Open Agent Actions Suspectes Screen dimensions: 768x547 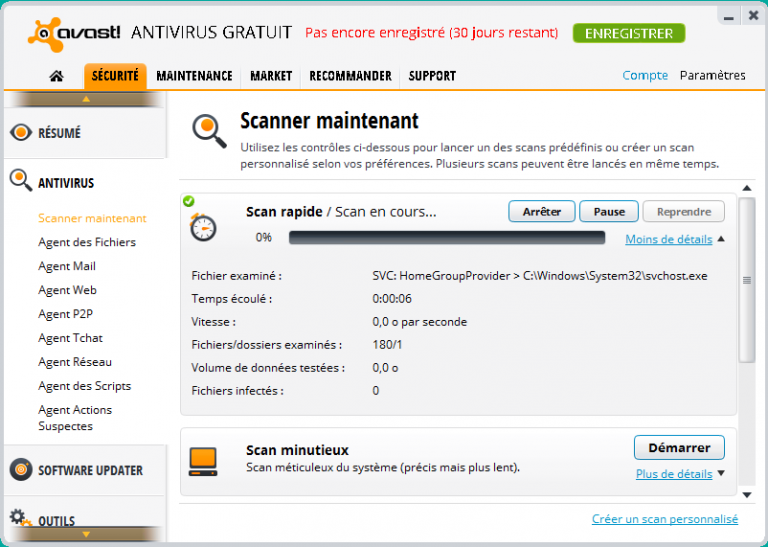[x=75, y=418]
